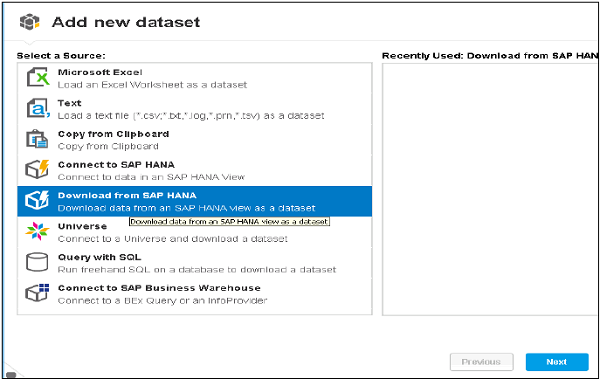Select the Text source title
The width and height of the screenshot is (600, 379).
69,103
